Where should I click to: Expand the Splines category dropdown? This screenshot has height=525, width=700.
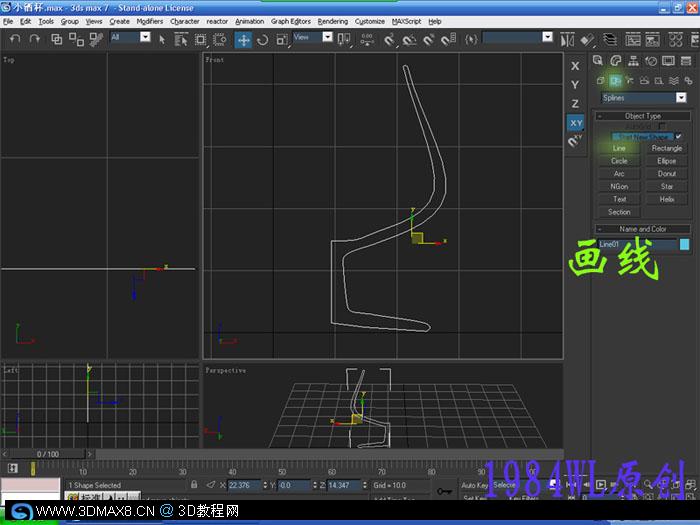point(681,98)
